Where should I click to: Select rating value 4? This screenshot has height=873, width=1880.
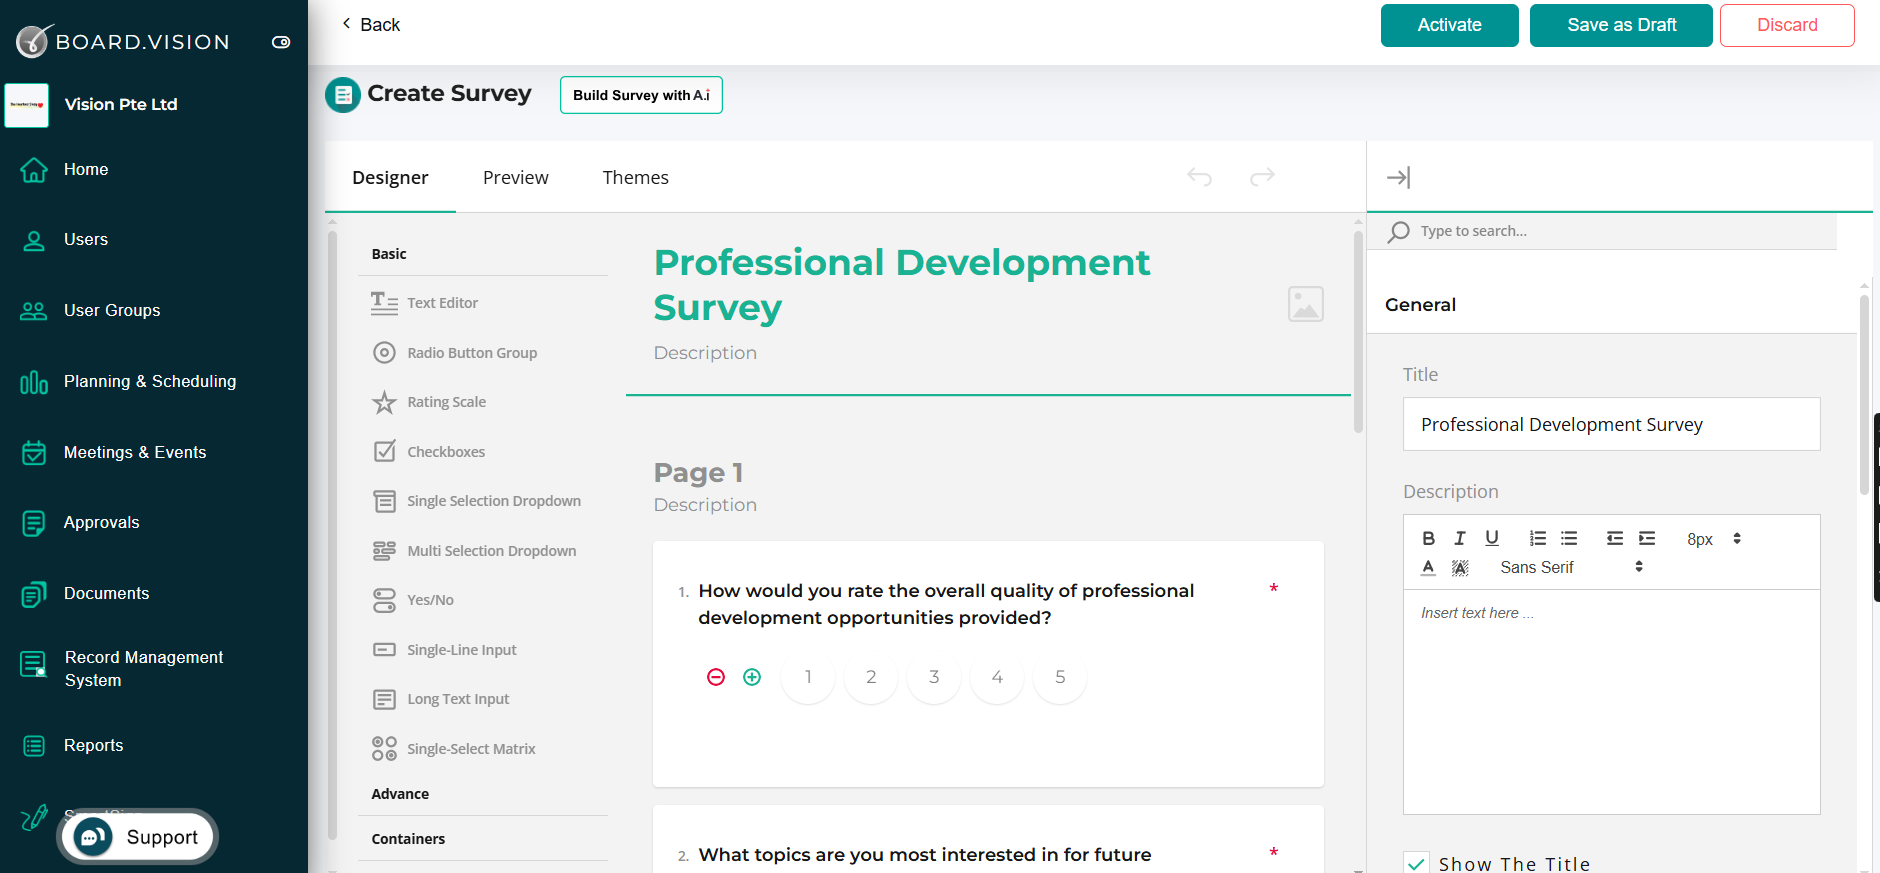coord(997,677)
